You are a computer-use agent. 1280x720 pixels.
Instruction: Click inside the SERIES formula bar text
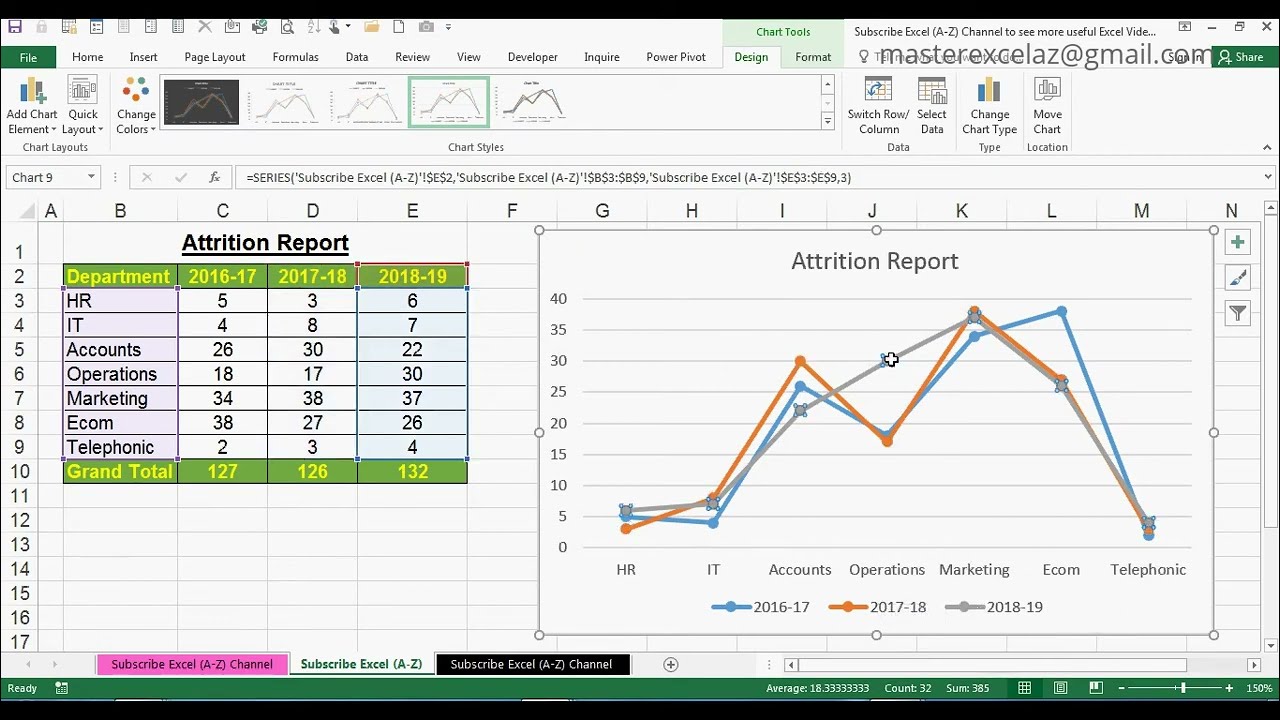(x=549, y=177)
